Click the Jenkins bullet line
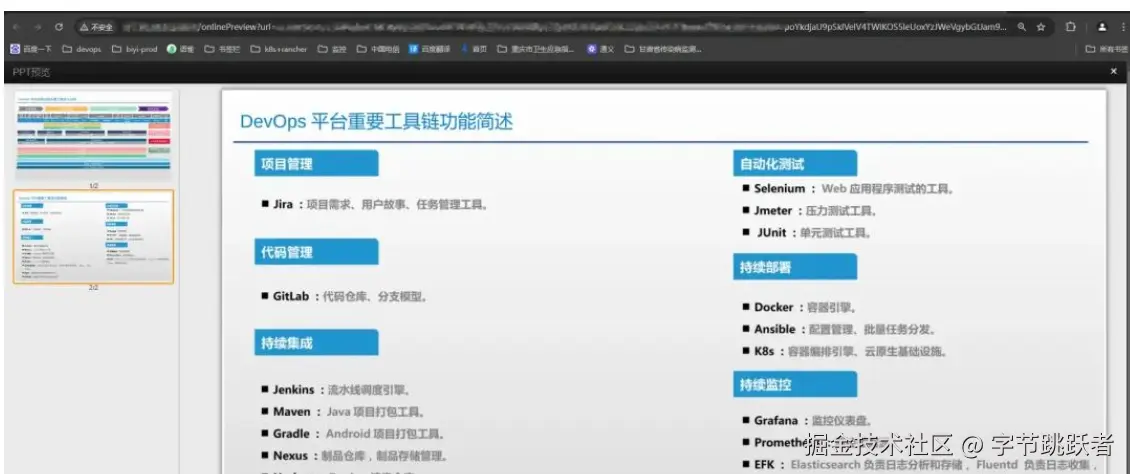Image resolution: width=1130 pixels, height=474 pixels. click(336, 390)
